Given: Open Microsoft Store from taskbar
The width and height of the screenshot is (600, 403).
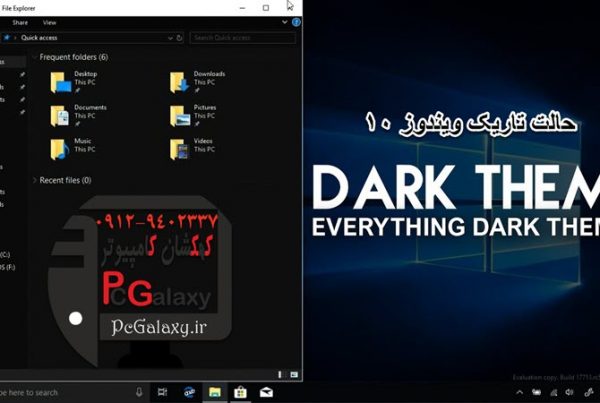Looking at the screenshot, I should (240, 392).
